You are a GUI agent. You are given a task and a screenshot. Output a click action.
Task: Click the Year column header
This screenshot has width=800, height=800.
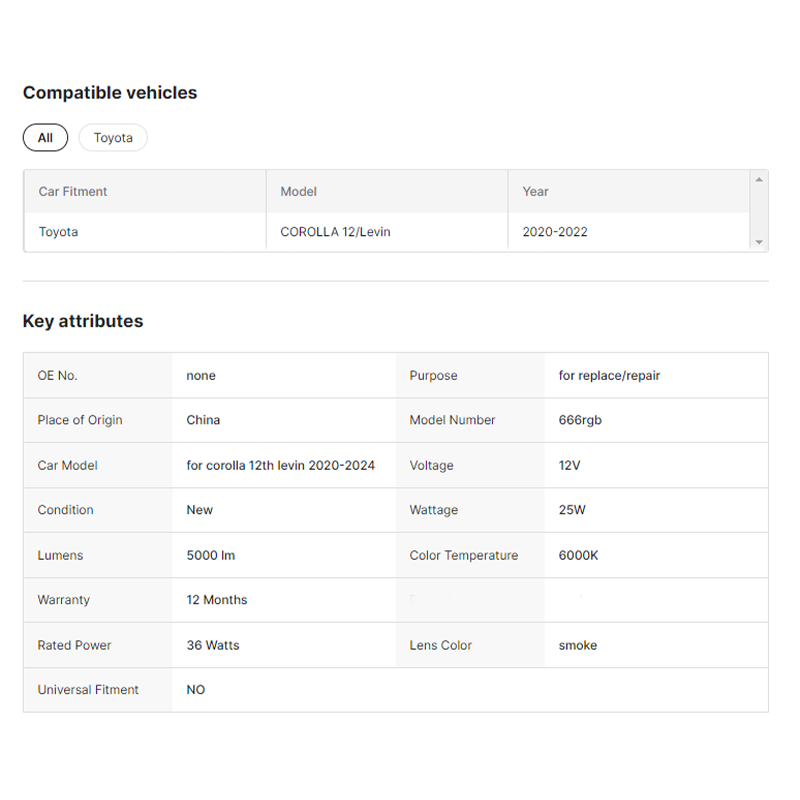pyautogui.click(x=535, y=191)
